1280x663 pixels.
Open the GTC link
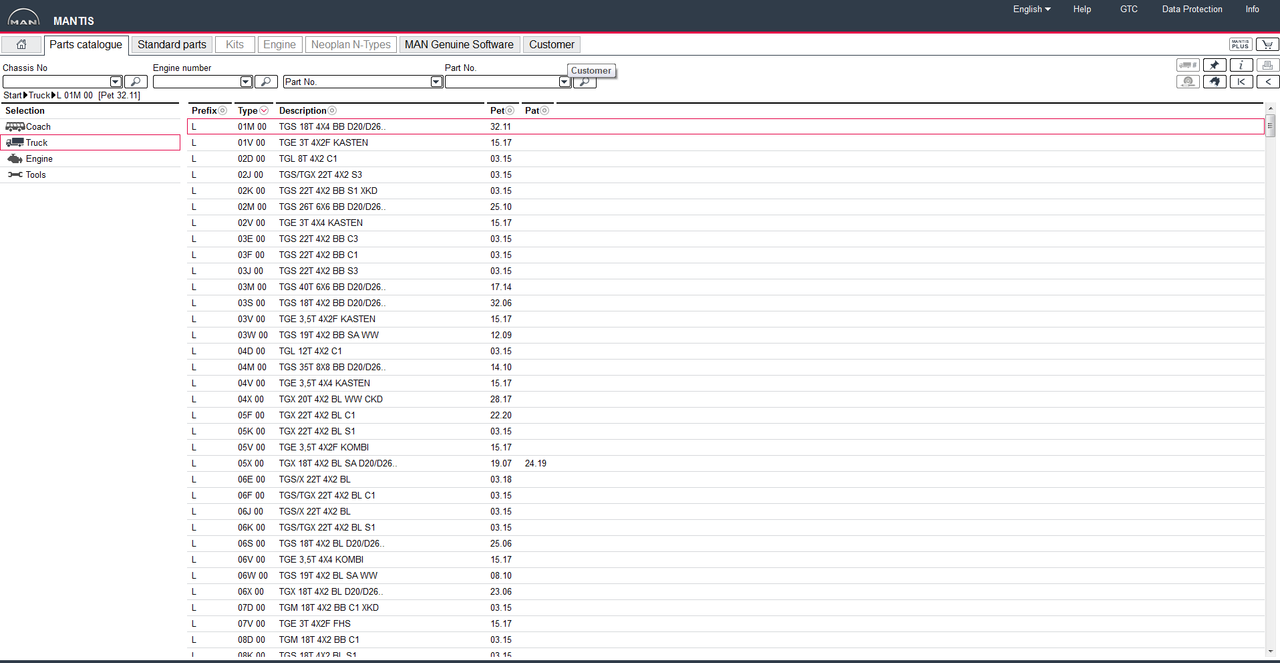[1129, 9]
